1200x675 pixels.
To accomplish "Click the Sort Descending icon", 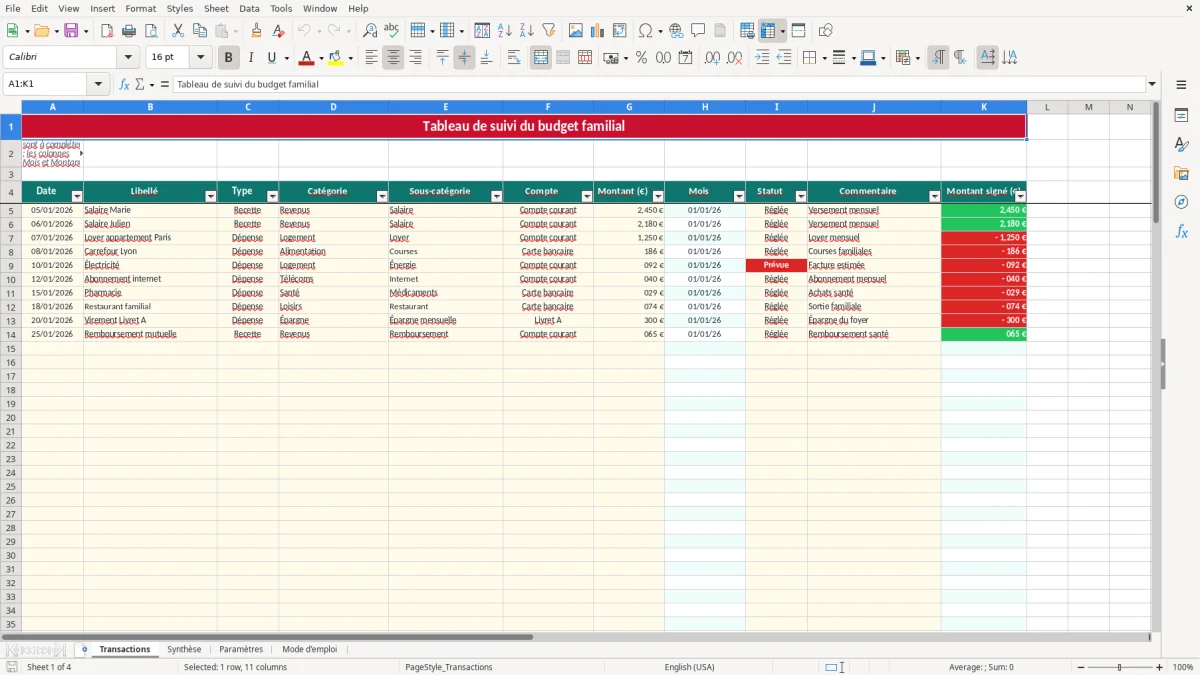I will pyautogui.click(x=527, y=31).
